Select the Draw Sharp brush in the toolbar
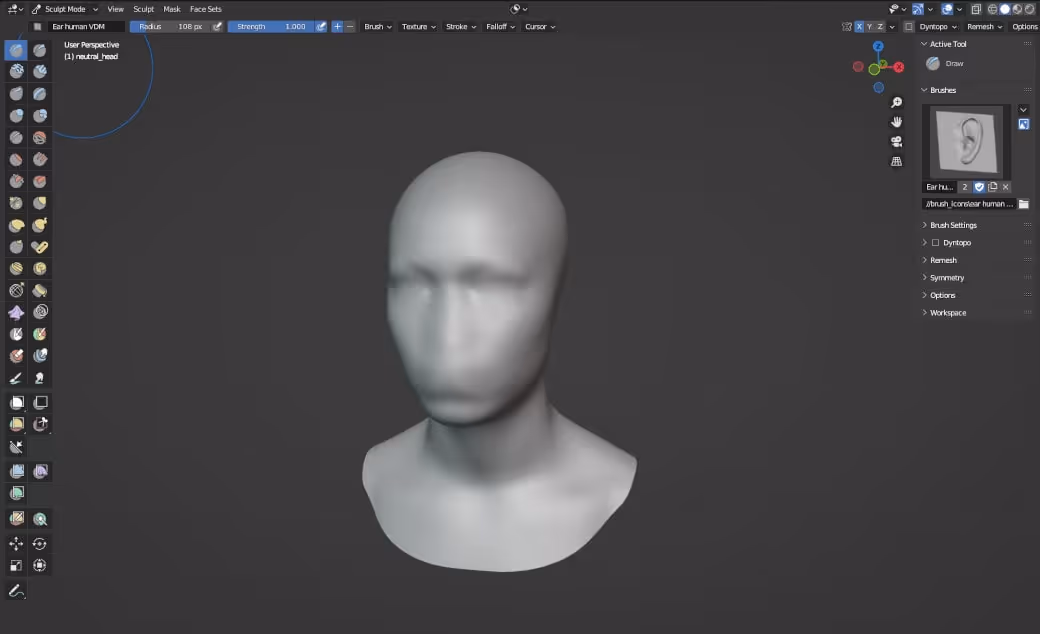 (x=40, y=48)
